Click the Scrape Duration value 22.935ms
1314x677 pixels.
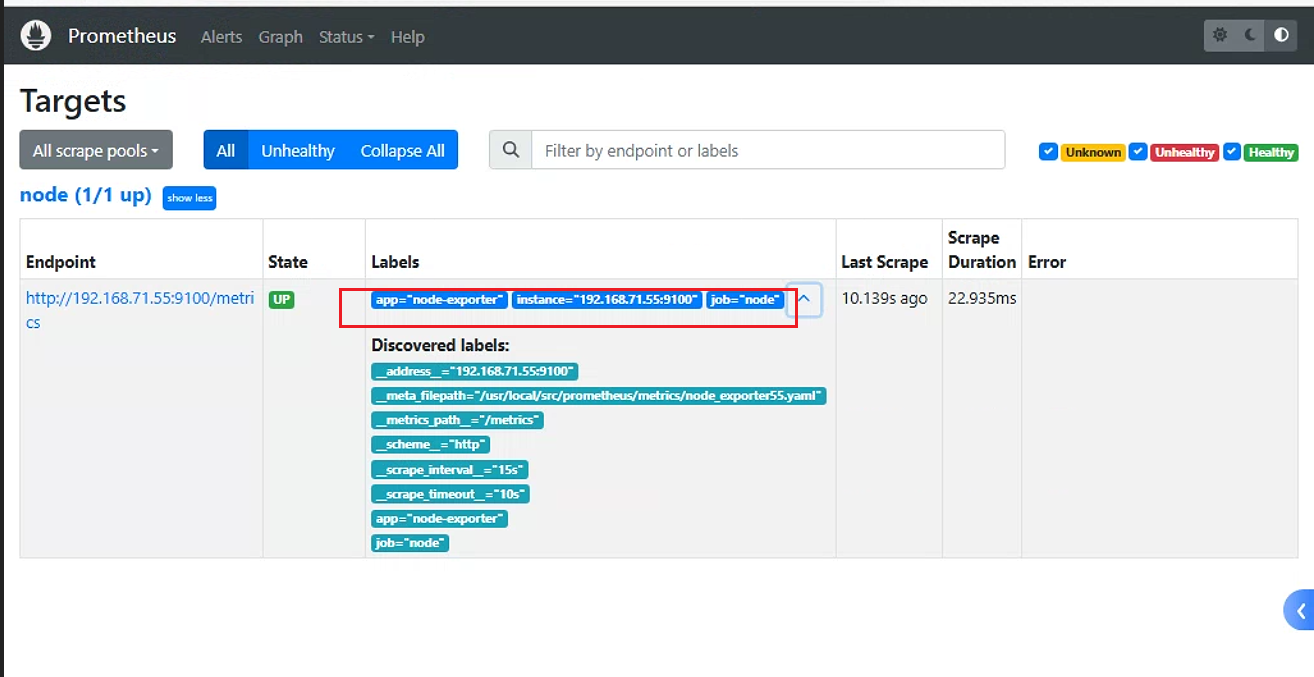point(982,298)
